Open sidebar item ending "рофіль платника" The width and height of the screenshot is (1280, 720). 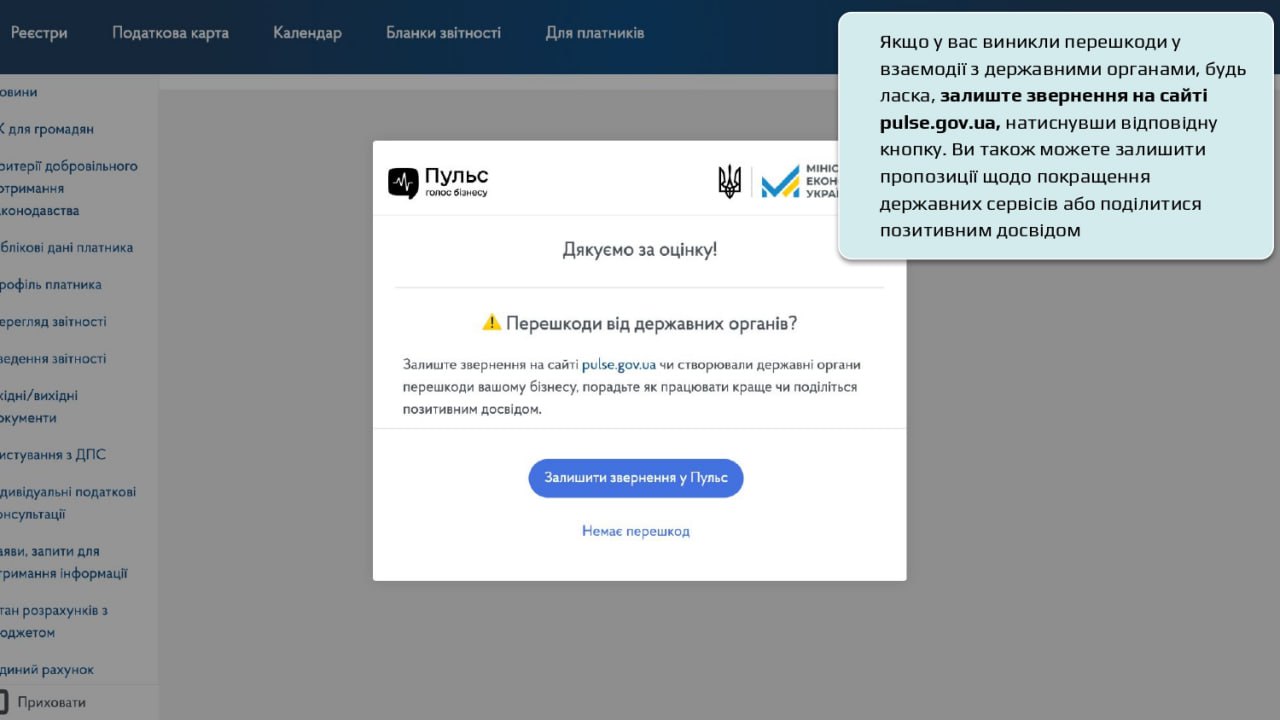[51, 285]
